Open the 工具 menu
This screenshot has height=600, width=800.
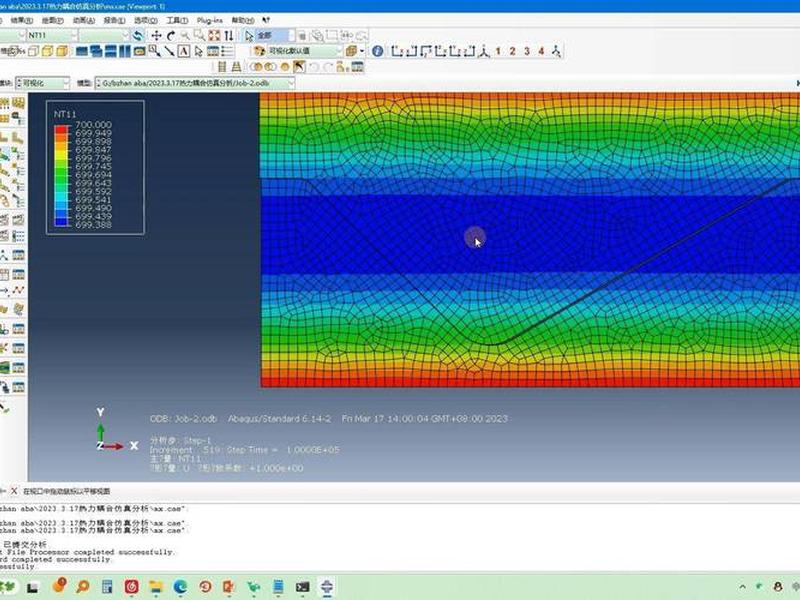[x=177, y=20]
